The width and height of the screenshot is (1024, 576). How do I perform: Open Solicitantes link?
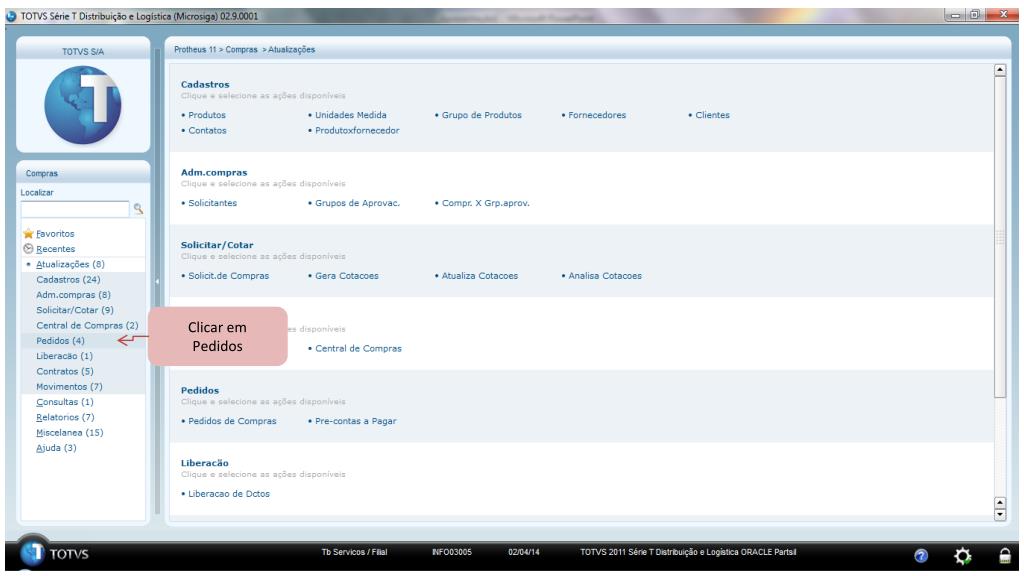(x=212, y=203)
